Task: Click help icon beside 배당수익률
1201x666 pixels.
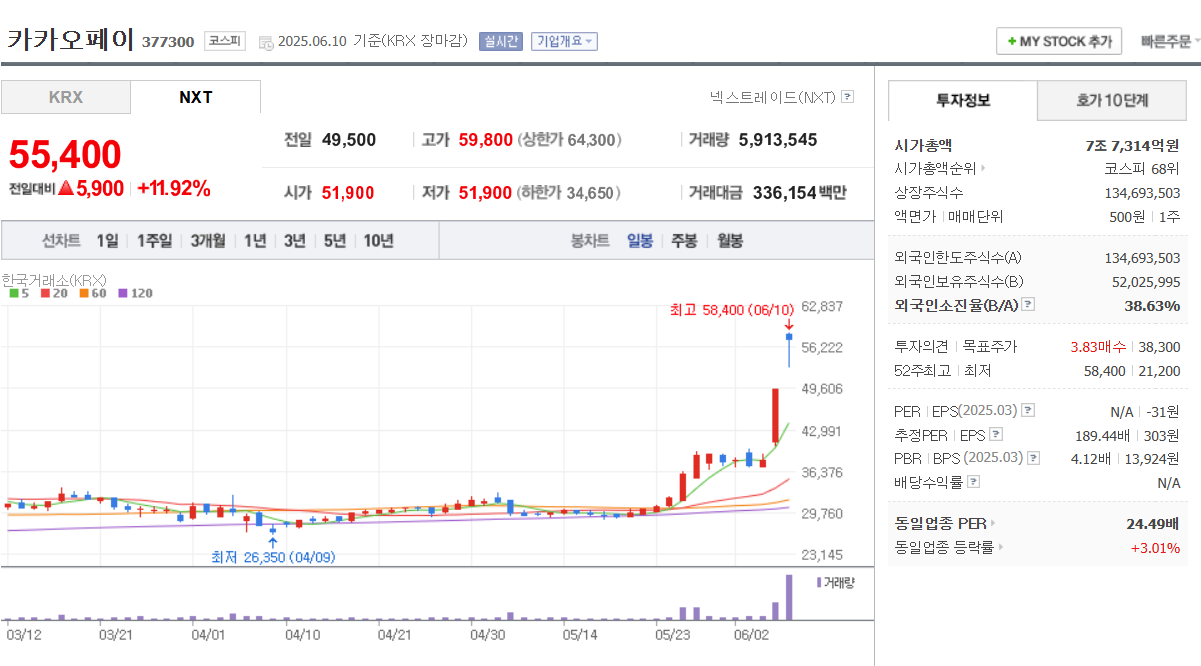Action: (974, 482)
